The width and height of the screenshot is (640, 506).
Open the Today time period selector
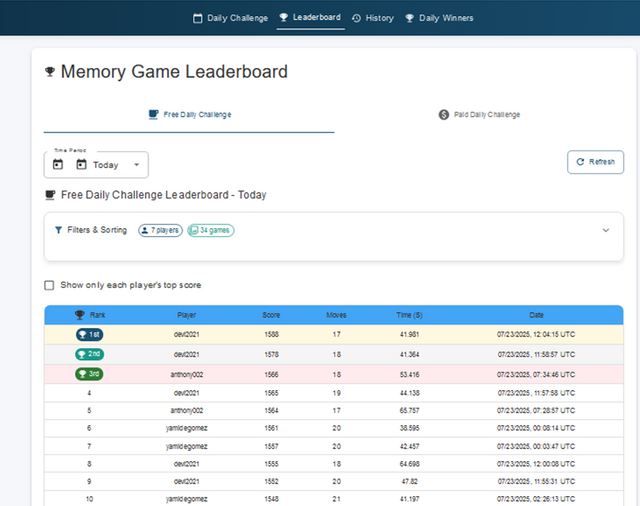(96, 165)
